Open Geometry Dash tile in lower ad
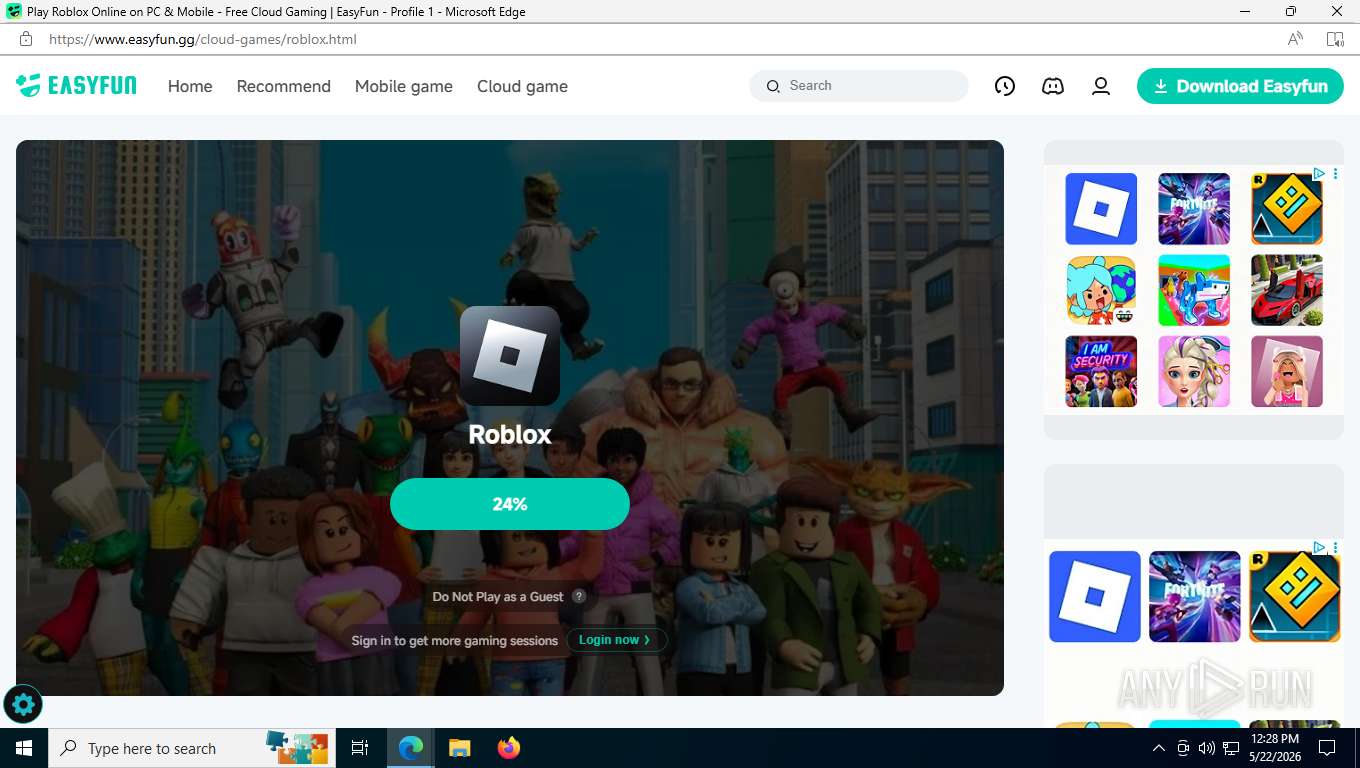Viewport: 1360px width, 768px height. click(1295, 597)
